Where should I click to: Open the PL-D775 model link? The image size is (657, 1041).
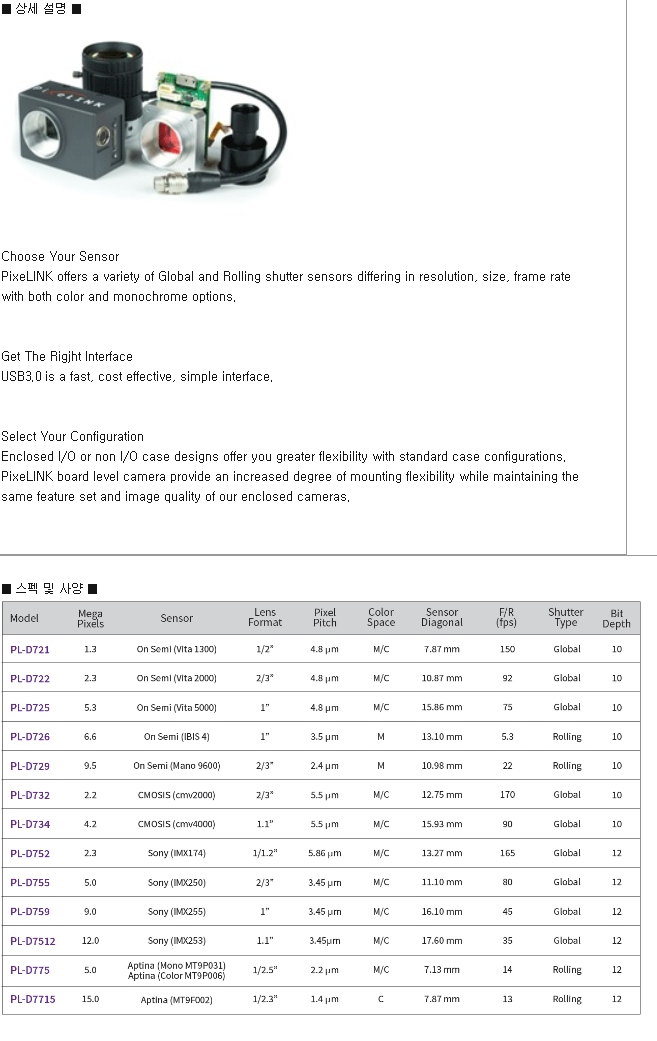click(x=30, y=970)
